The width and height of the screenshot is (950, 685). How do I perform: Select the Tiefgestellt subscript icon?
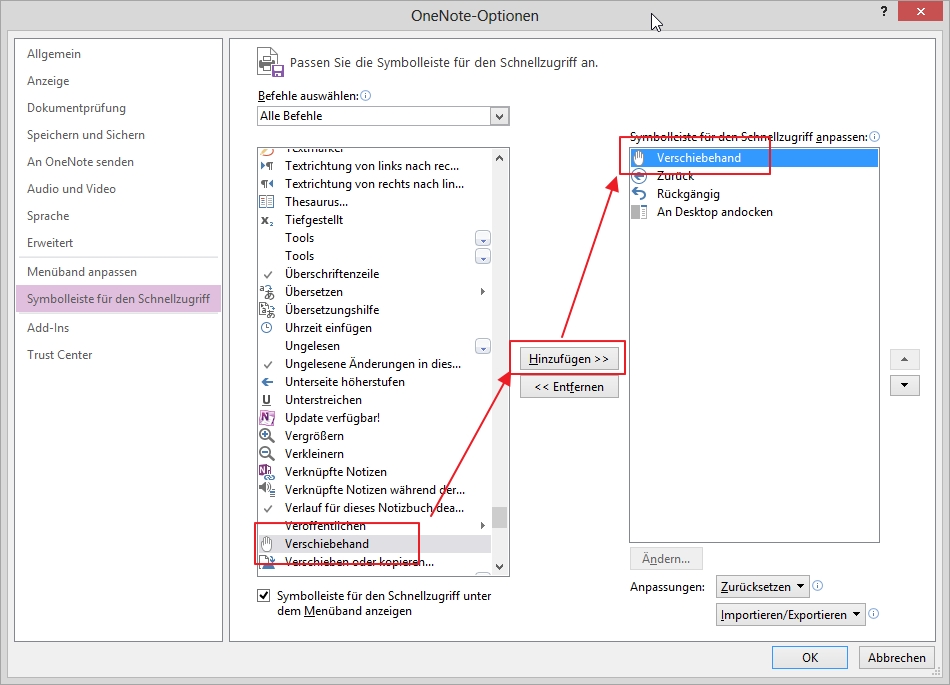[x=267, y=218]
